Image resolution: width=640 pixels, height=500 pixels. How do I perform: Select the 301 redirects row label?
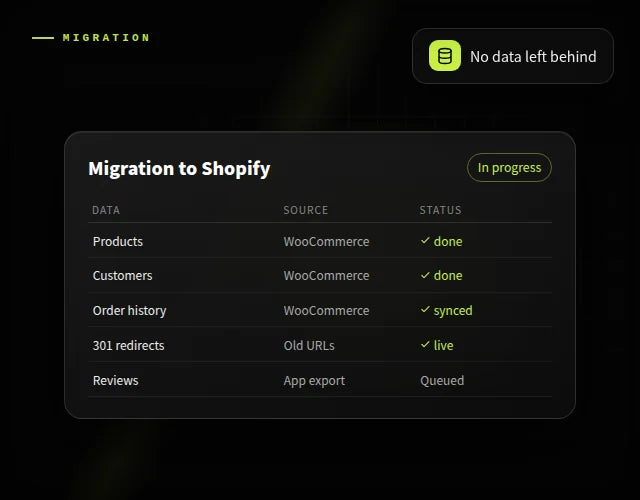[x=128, y=346]
